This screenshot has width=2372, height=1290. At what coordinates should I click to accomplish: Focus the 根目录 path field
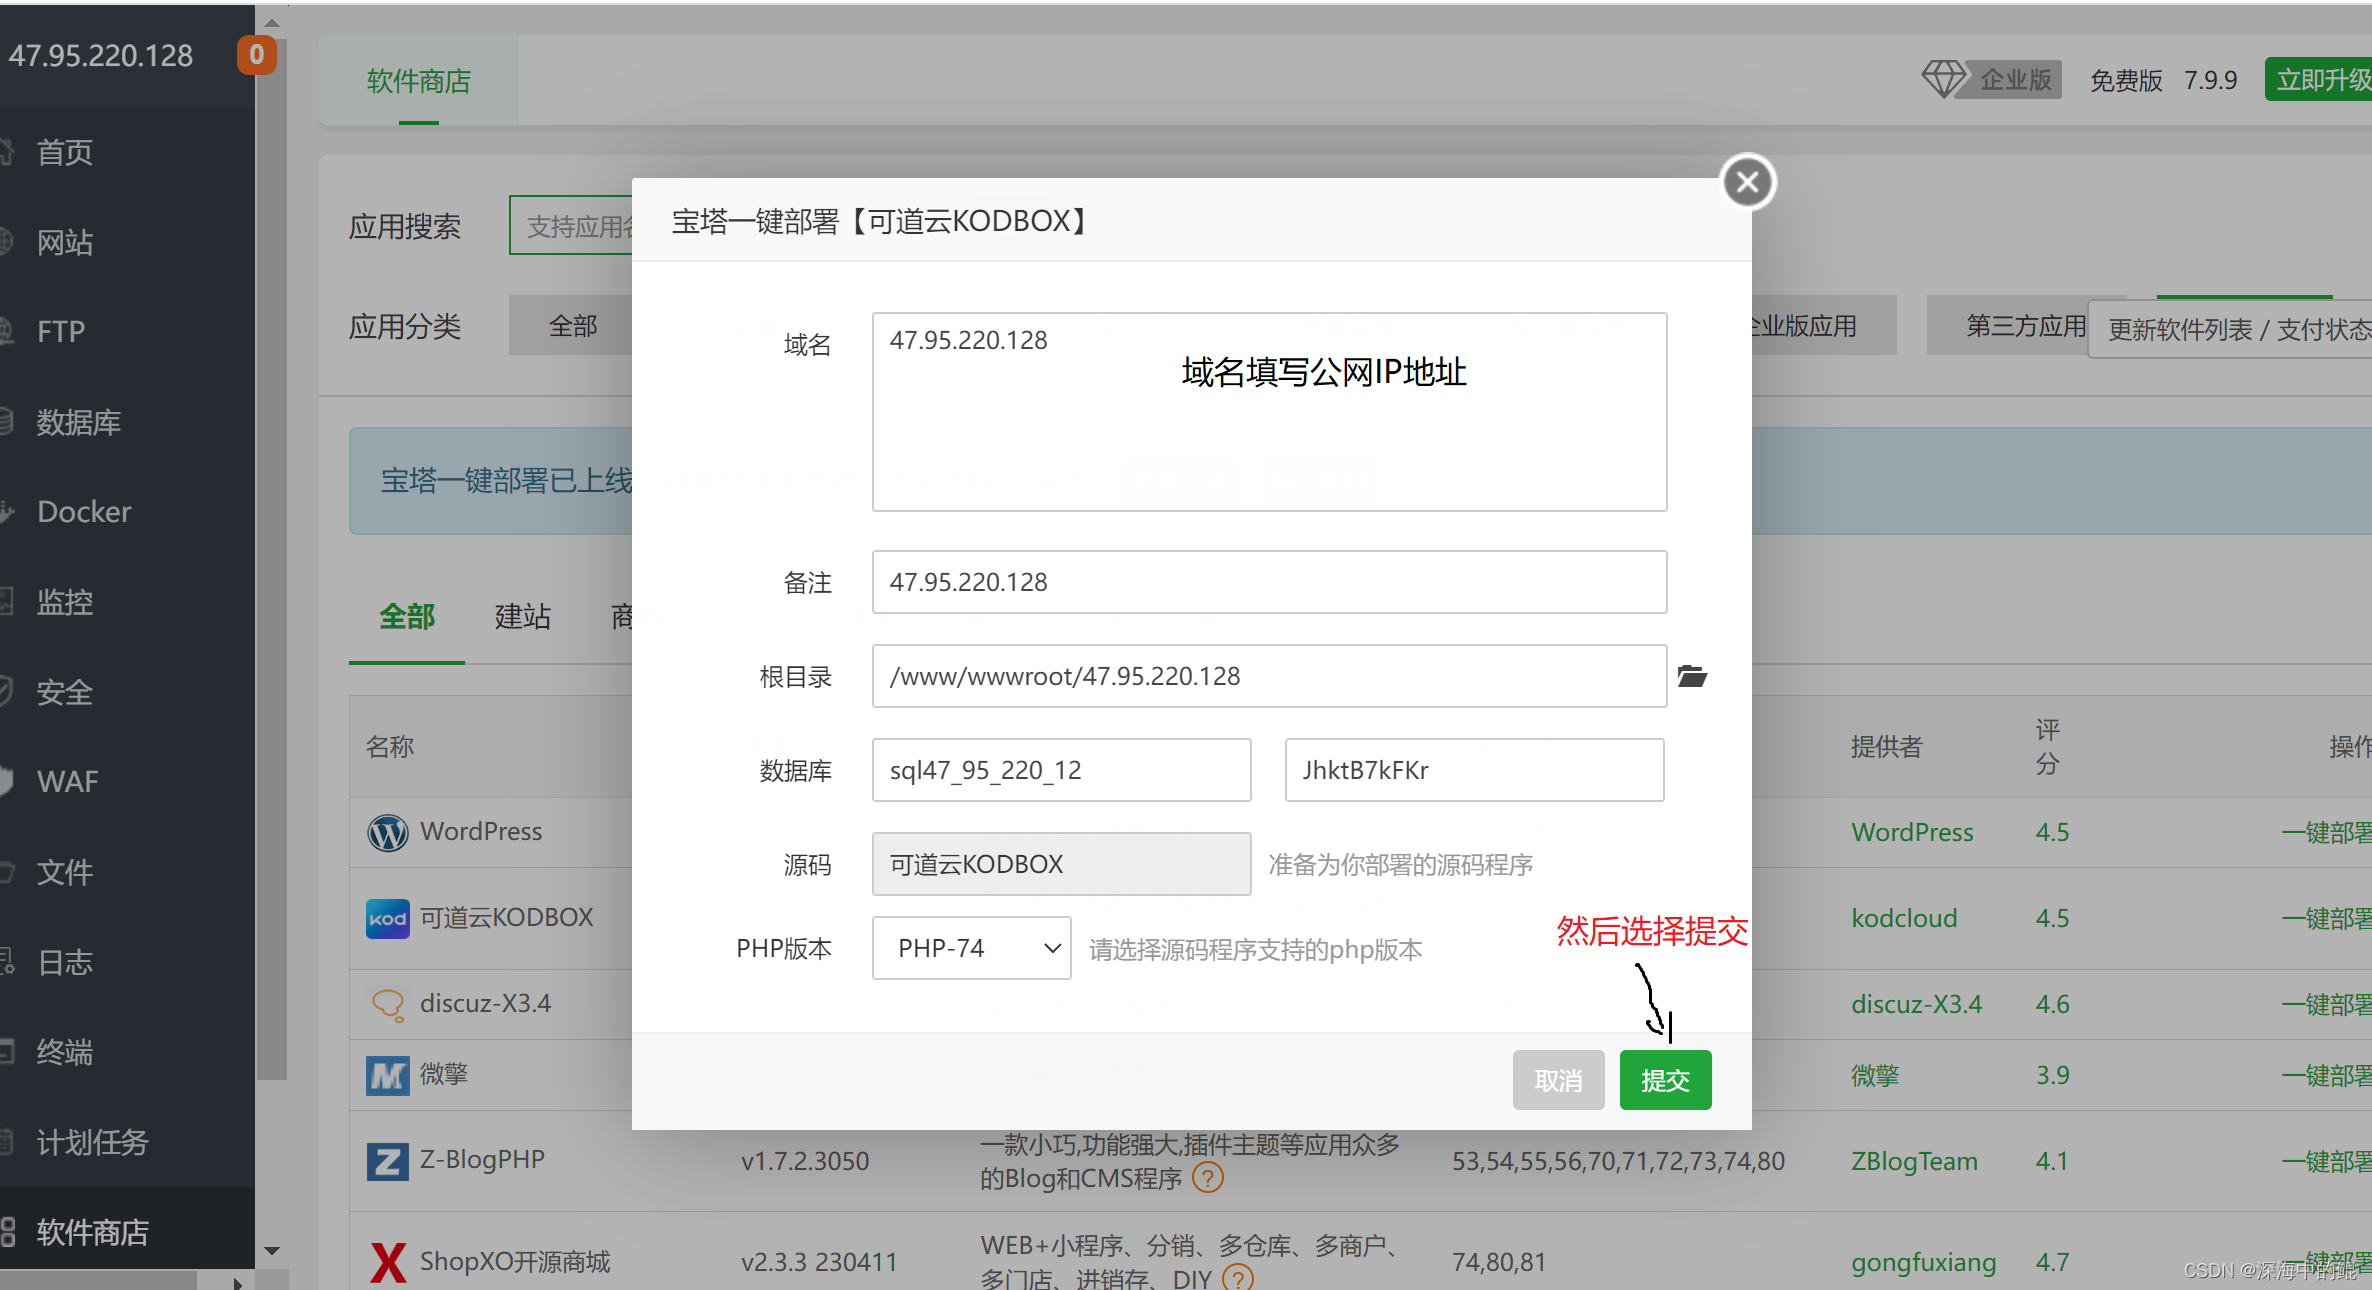coord(1269,676)
